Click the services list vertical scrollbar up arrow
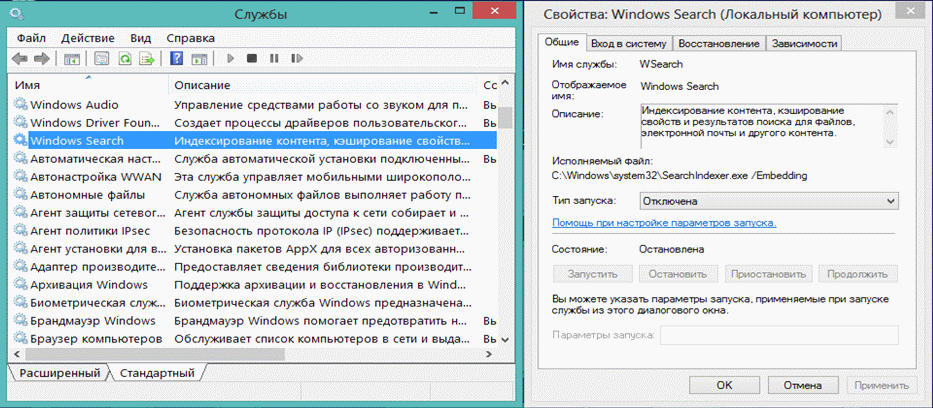The width and height of the screenshot is (933, 408). tap(505, 84)
